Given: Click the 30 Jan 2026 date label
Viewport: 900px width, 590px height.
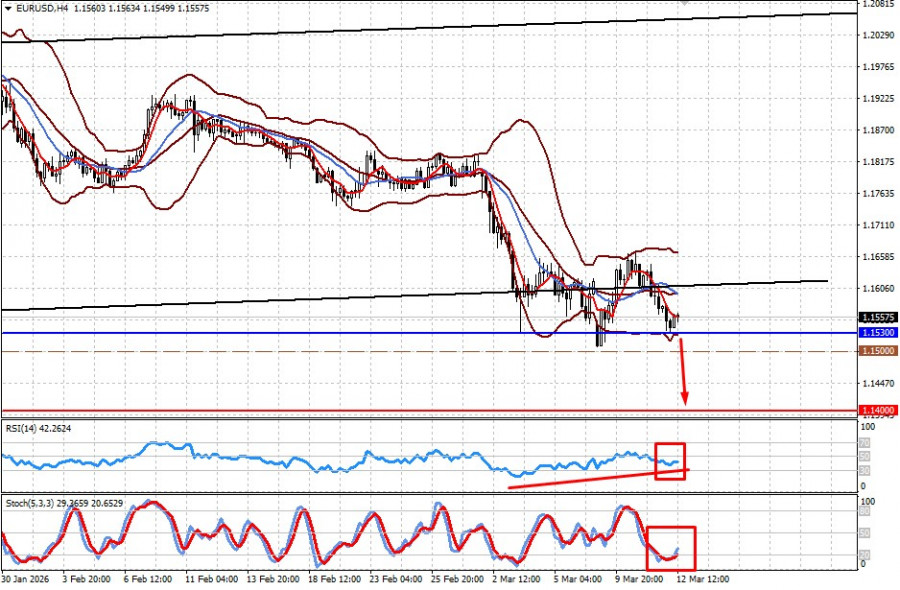Looking at the screenshot, I should [x=26, y=579].
